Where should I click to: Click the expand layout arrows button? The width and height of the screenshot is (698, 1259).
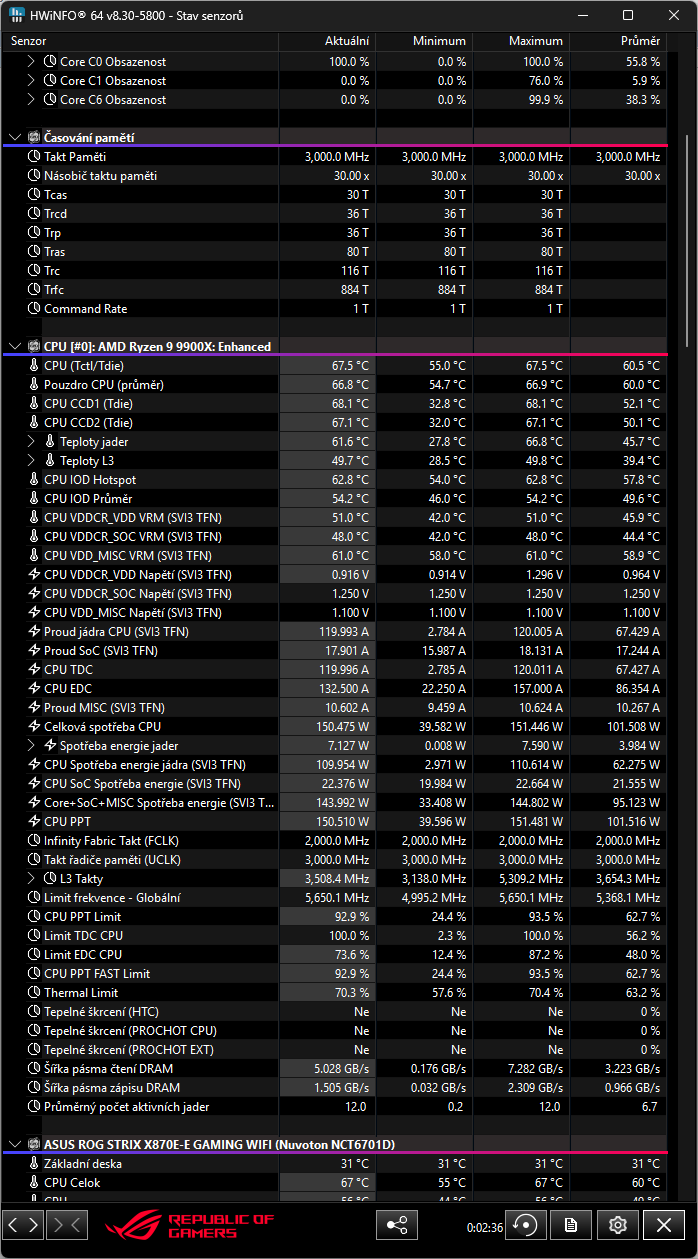(x=23, y=1225)
